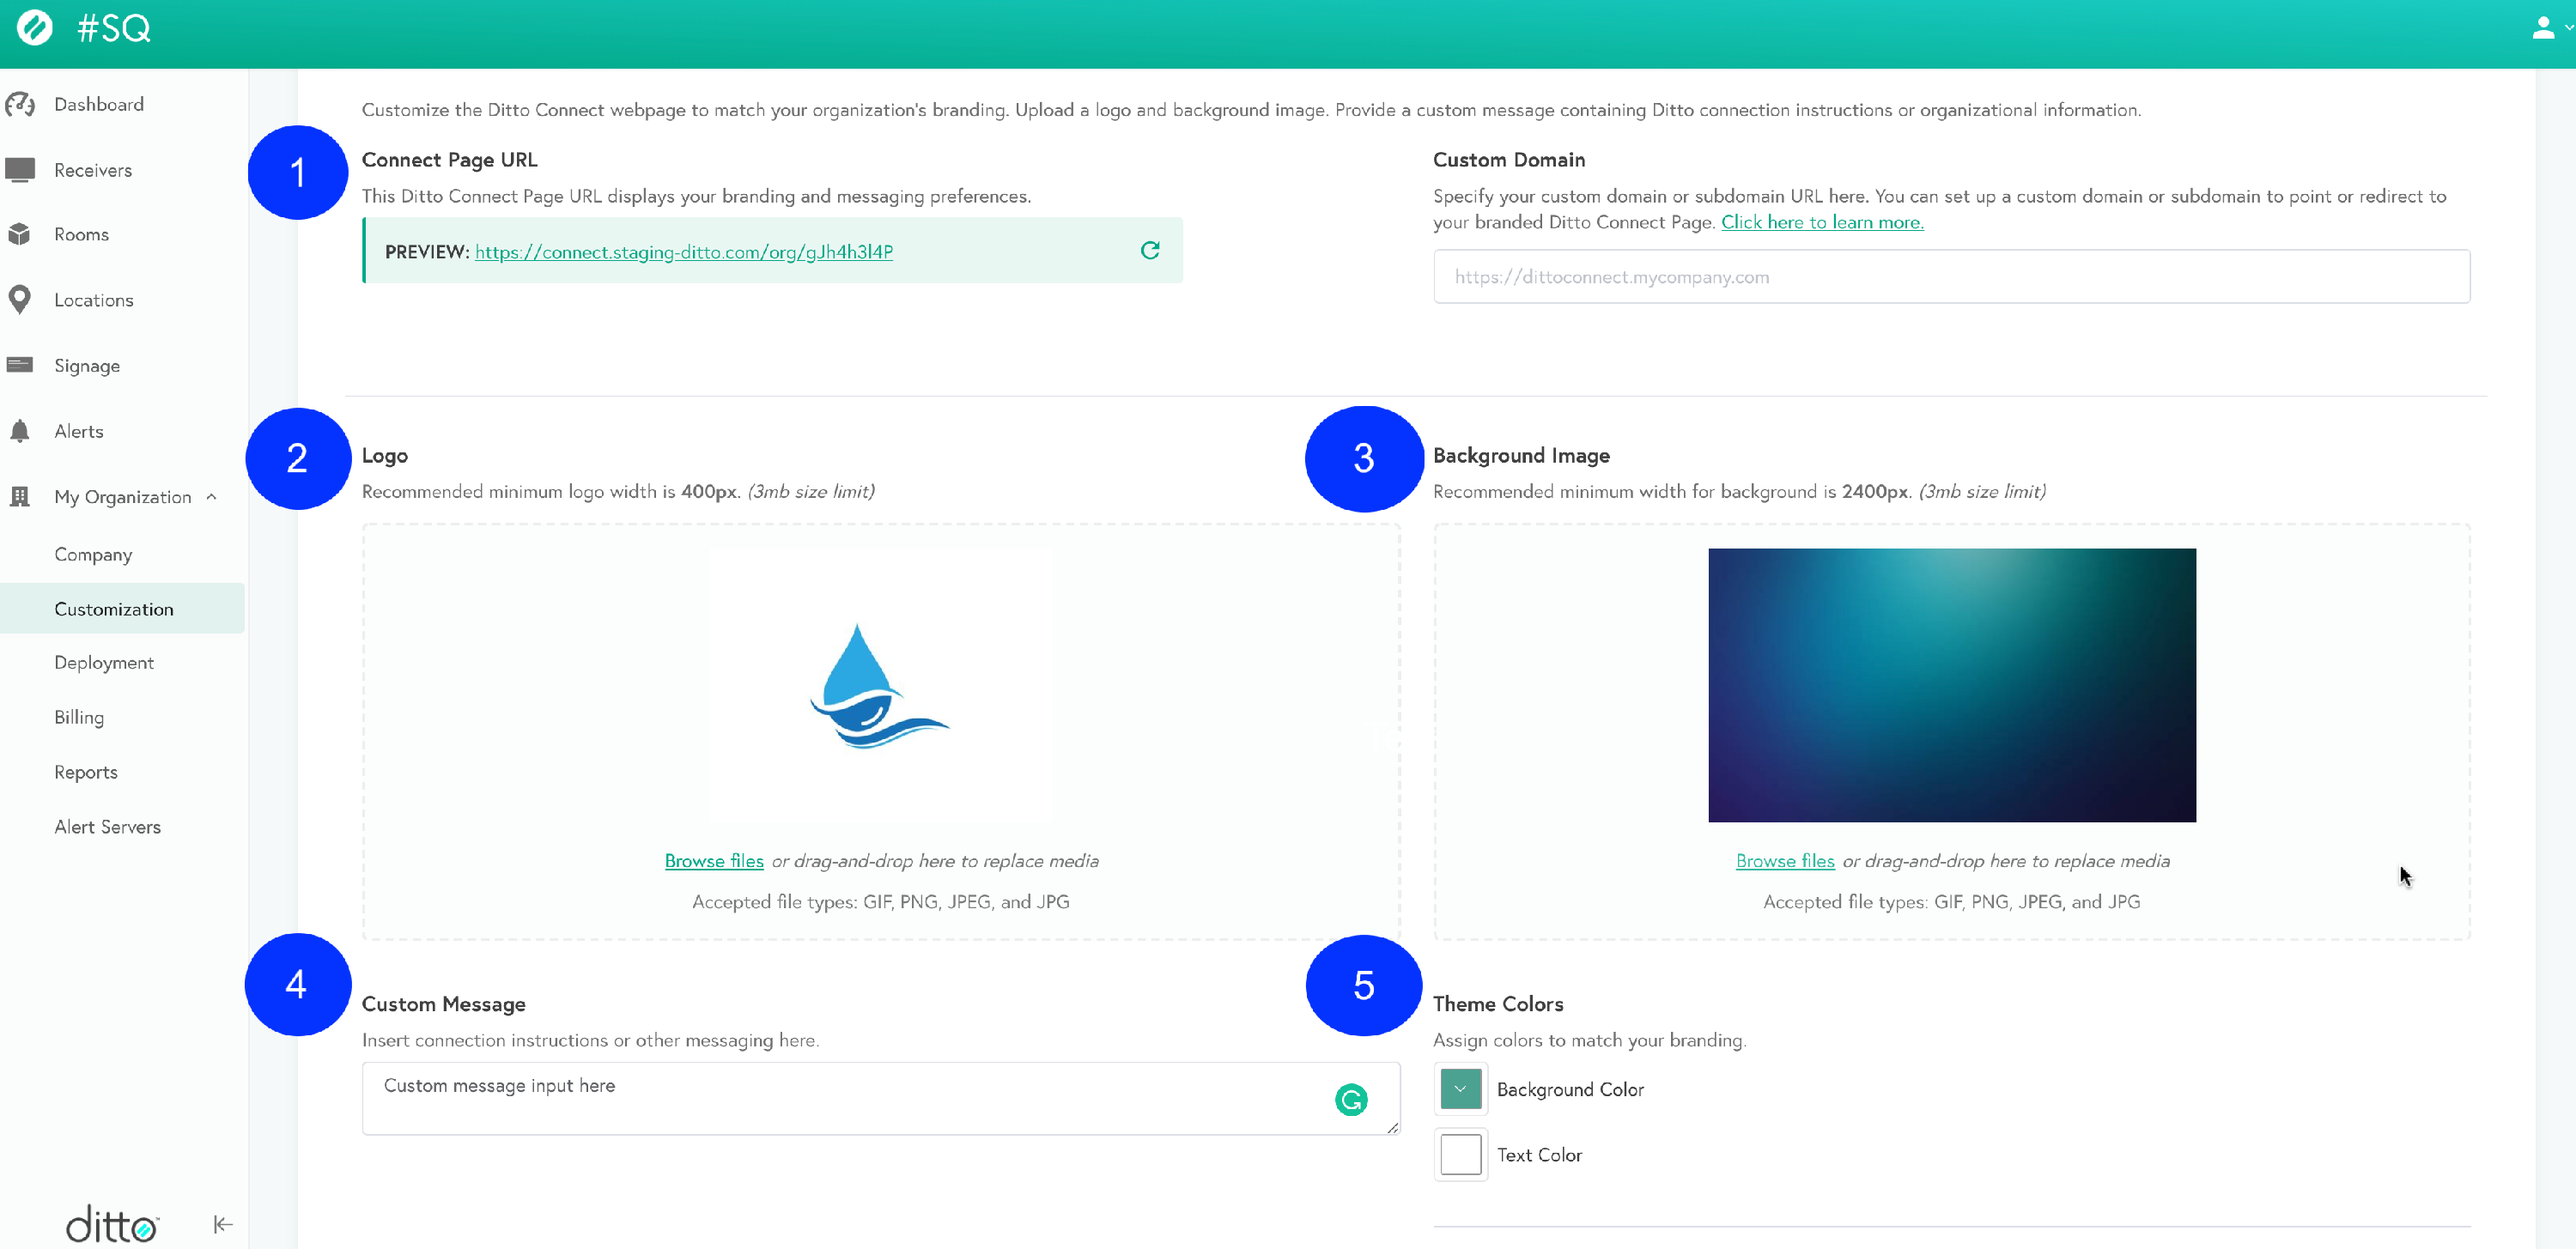Open Alert Servers settings
This screenshot has width=2576, height=1249.
[108, 827]
